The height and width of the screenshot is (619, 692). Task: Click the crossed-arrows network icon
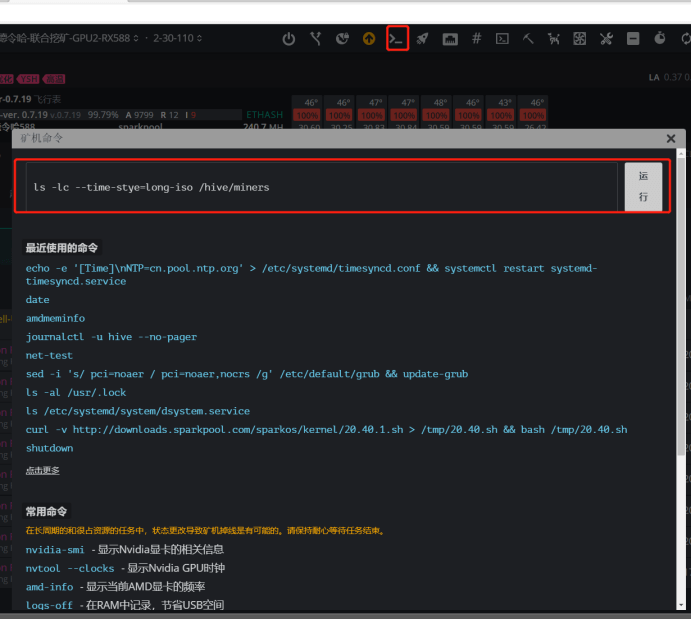click(x=316, y=39)
